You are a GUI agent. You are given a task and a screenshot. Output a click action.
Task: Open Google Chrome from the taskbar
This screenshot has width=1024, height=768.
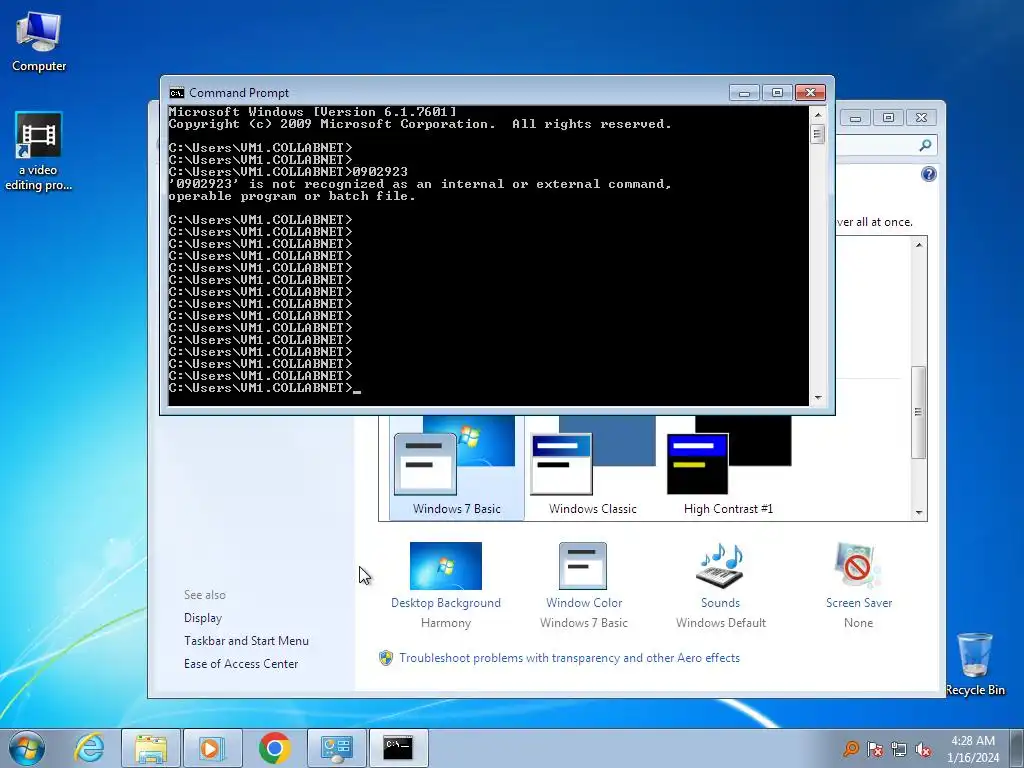(274, 748)
